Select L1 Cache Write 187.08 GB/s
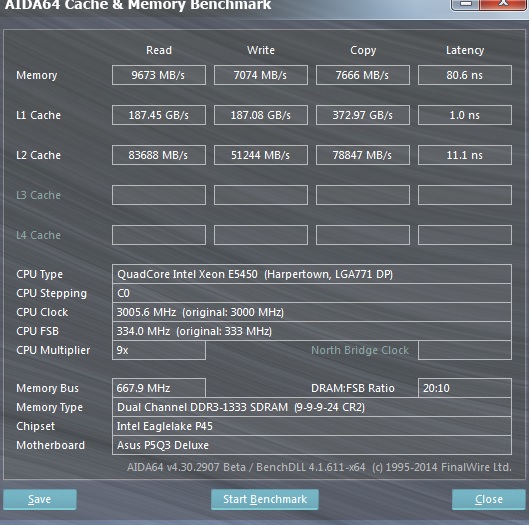This screenshot has width=529, height=525. (261, 115)
